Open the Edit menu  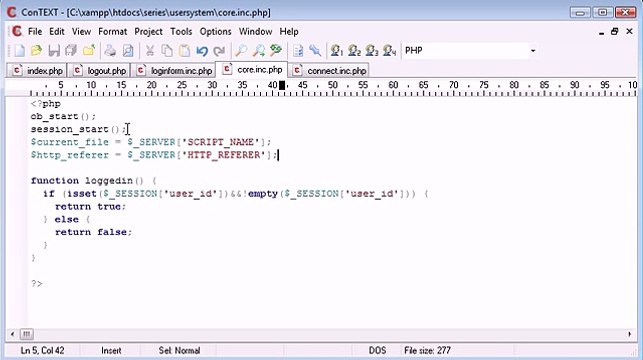tap(57, 32)
